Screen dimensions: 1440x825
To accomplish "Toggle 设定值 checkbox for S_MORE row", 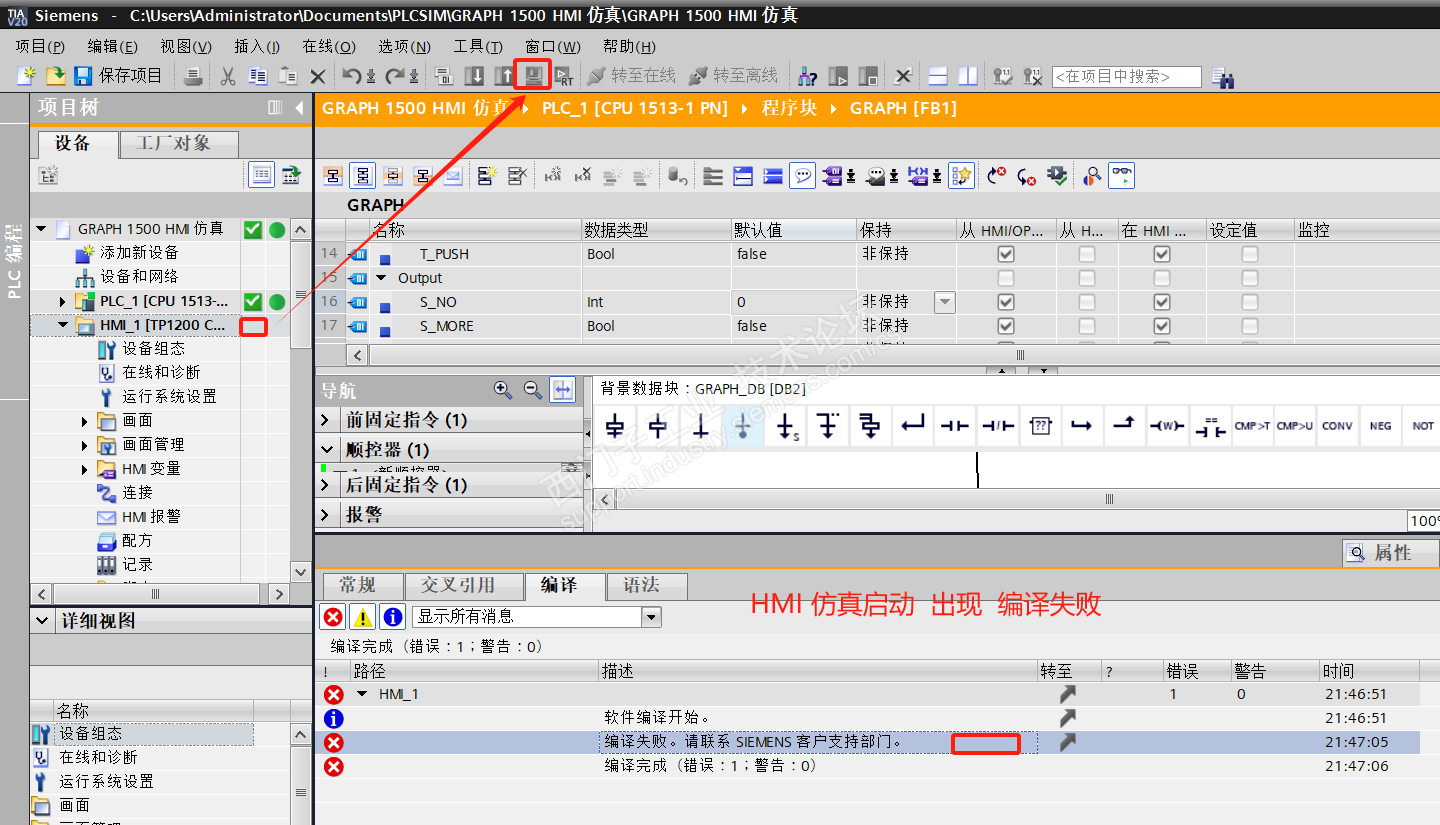I will tap(1250, 326).
